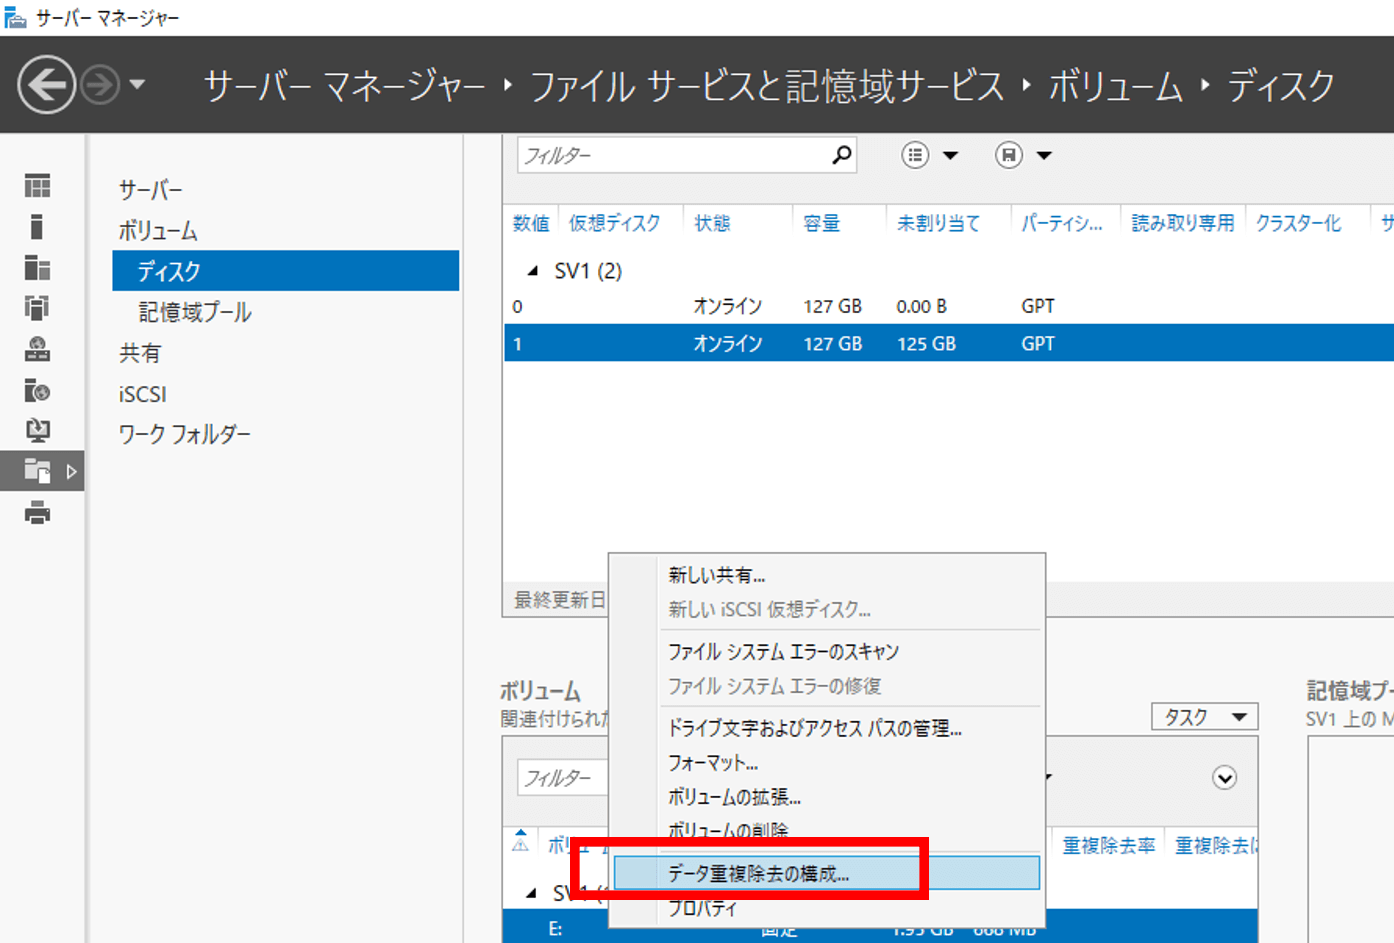Sort by 数値 column header
This screenshot has height=943, width=1394.
(531, 223)
